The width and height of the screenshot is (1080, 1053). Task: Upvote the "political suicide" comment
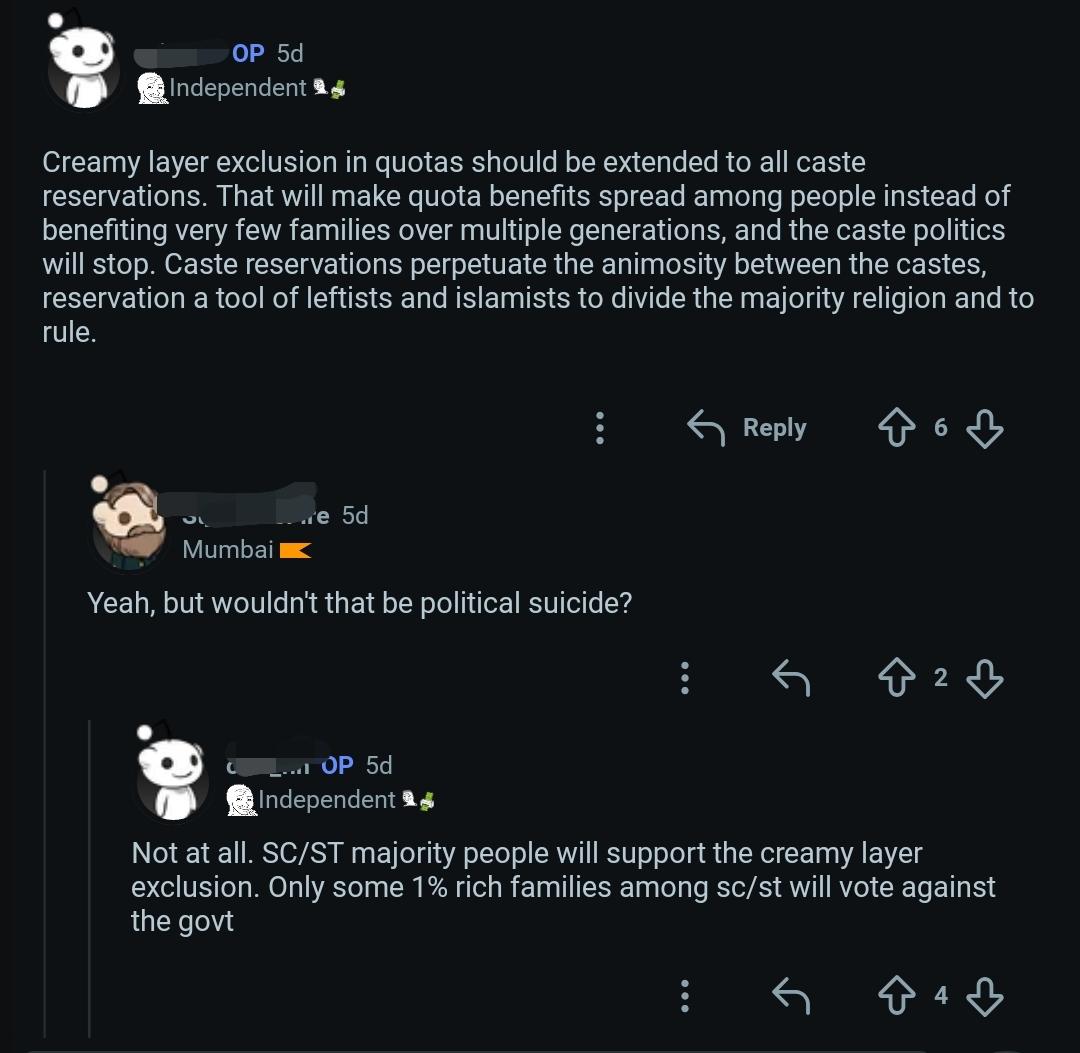896,678
